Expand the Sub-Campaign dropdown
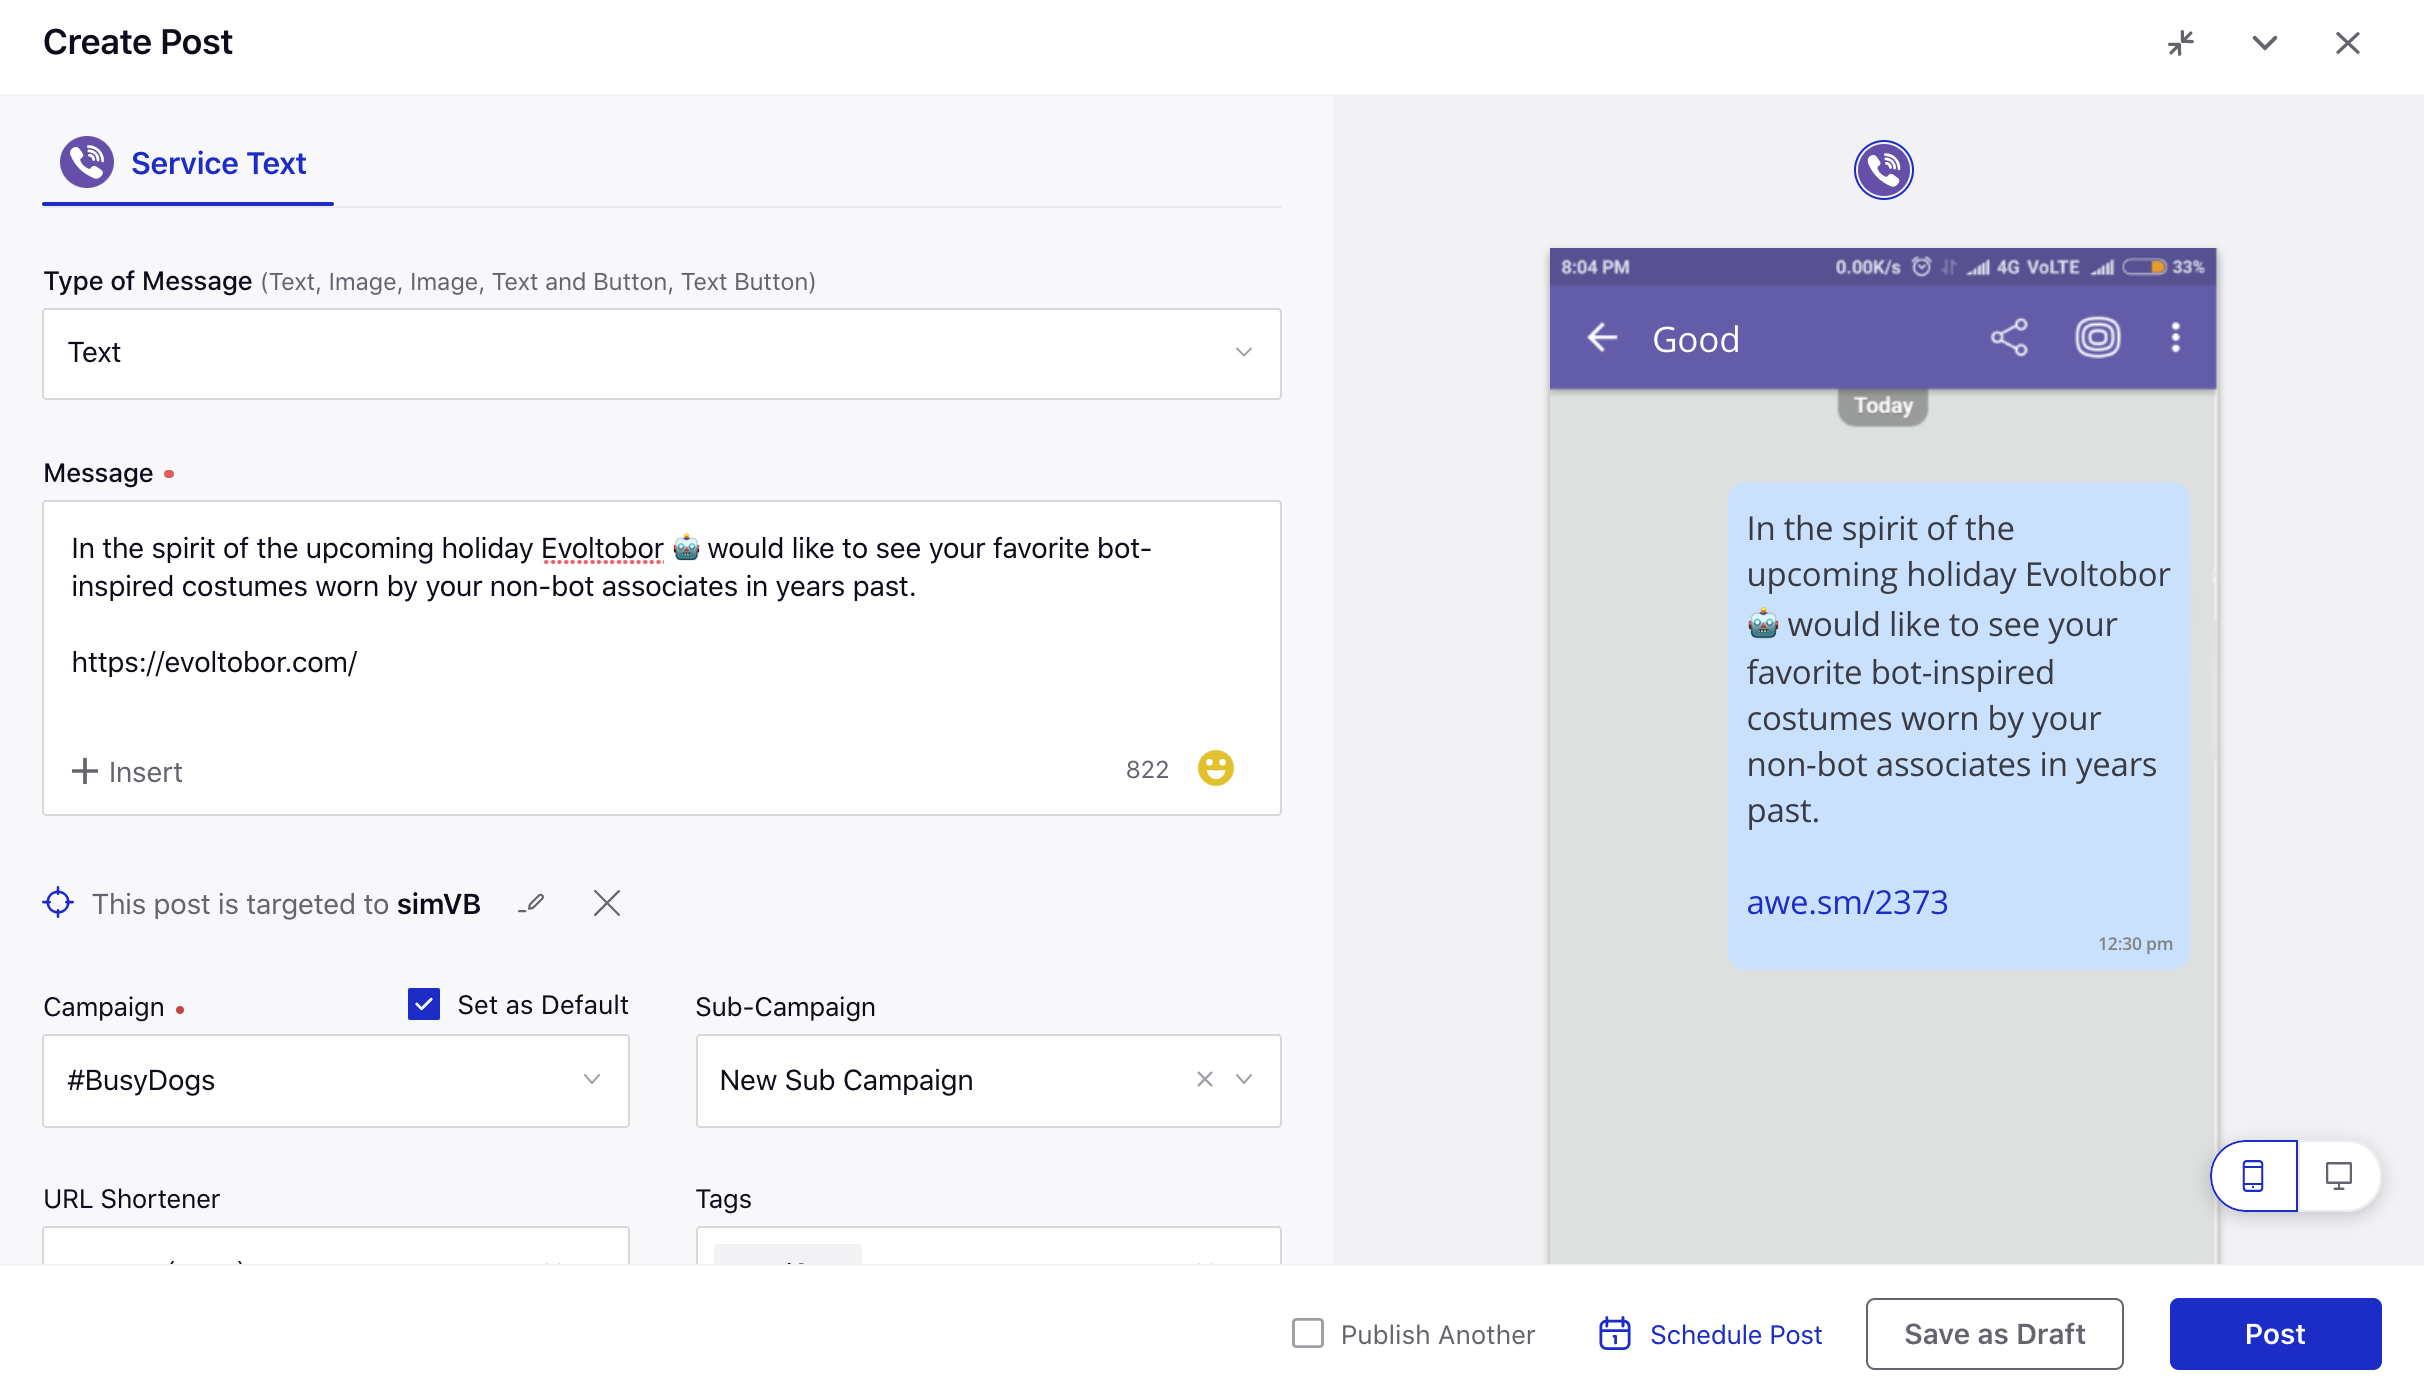 [x=1247, y=1080]
